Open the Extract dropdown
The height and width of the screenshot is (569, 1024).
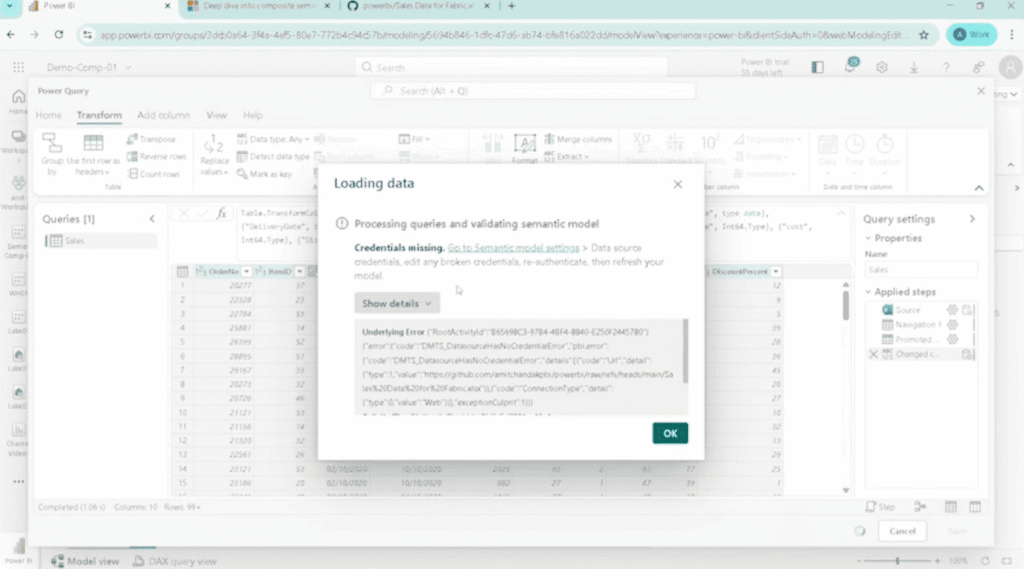click(x=566, y=157)
